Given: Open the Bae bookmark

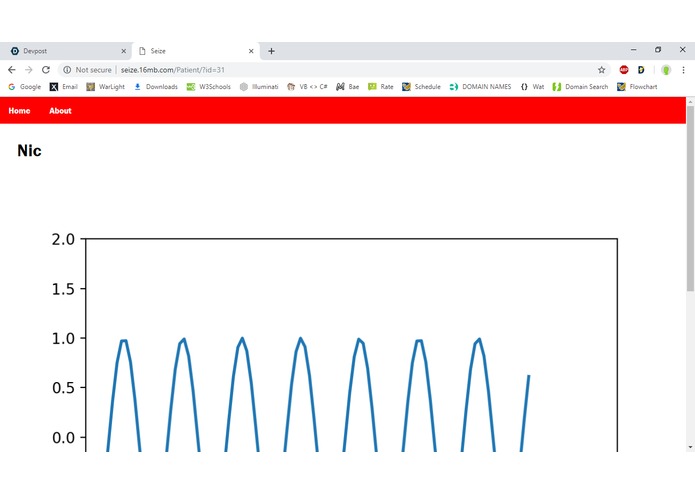Looking at the screenshot, I should click(348, 87).
